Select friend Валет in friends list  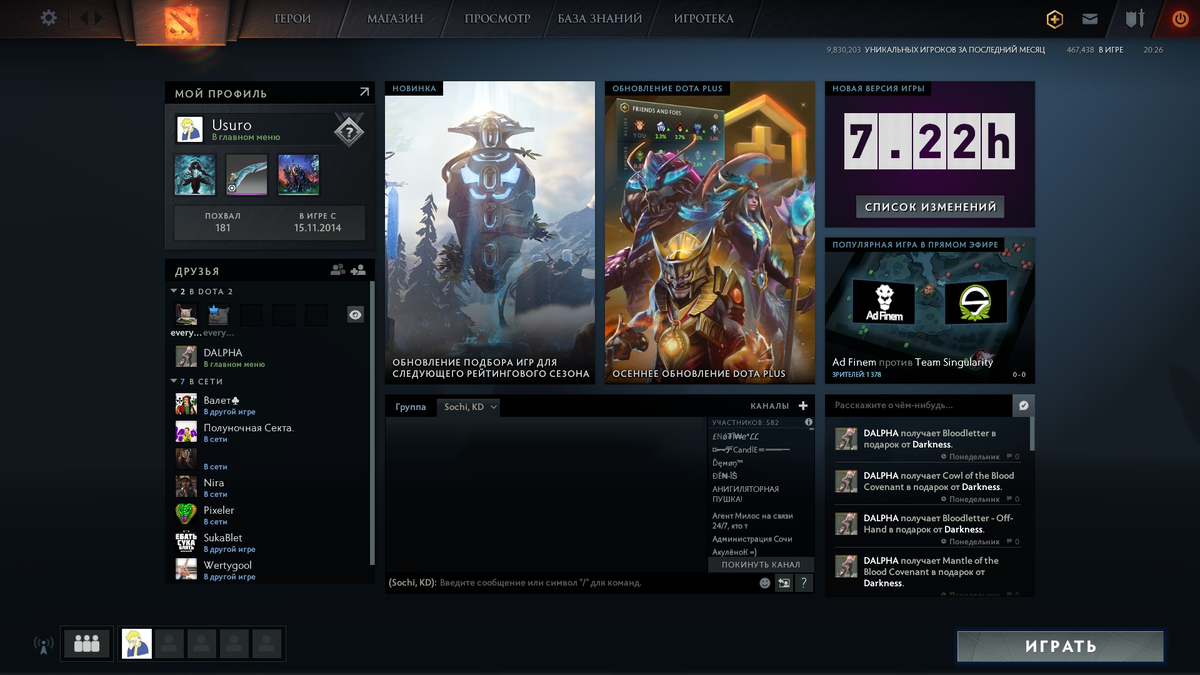[270, 405]
